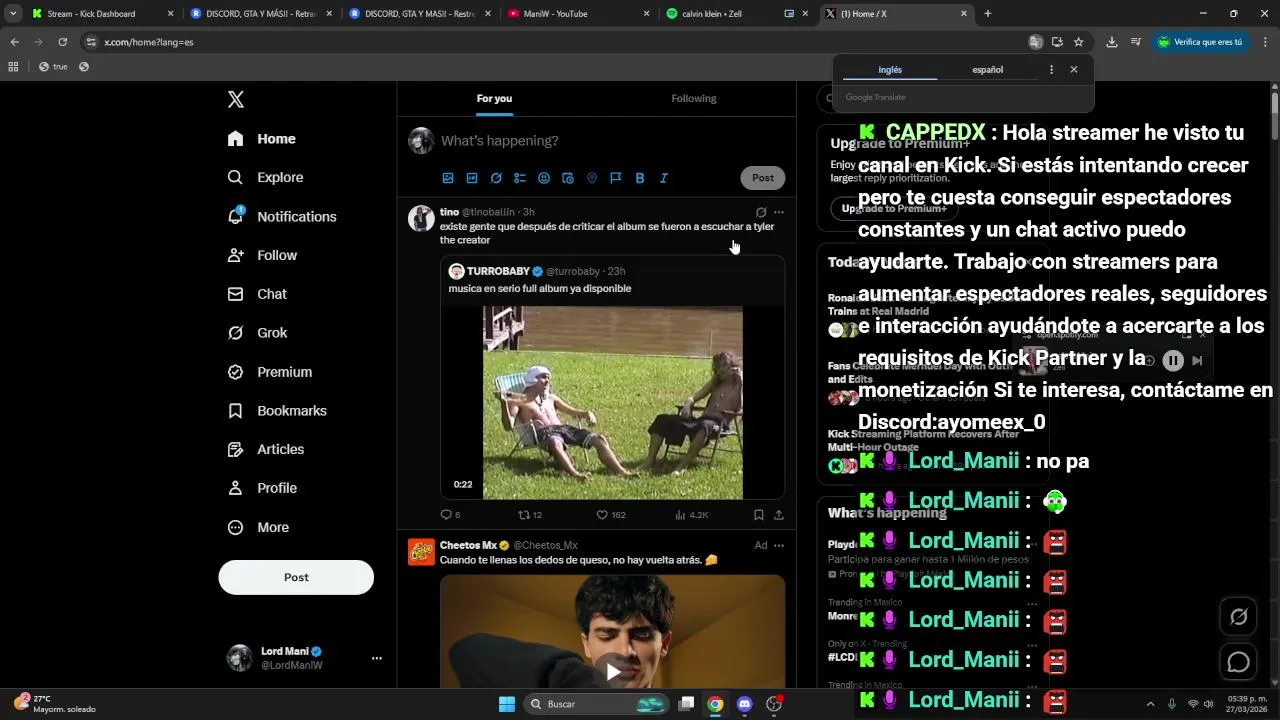The height and width of the screenshot is (720, 1280).
Task: Open a new browser tab
Action: (x=988, y=14)
